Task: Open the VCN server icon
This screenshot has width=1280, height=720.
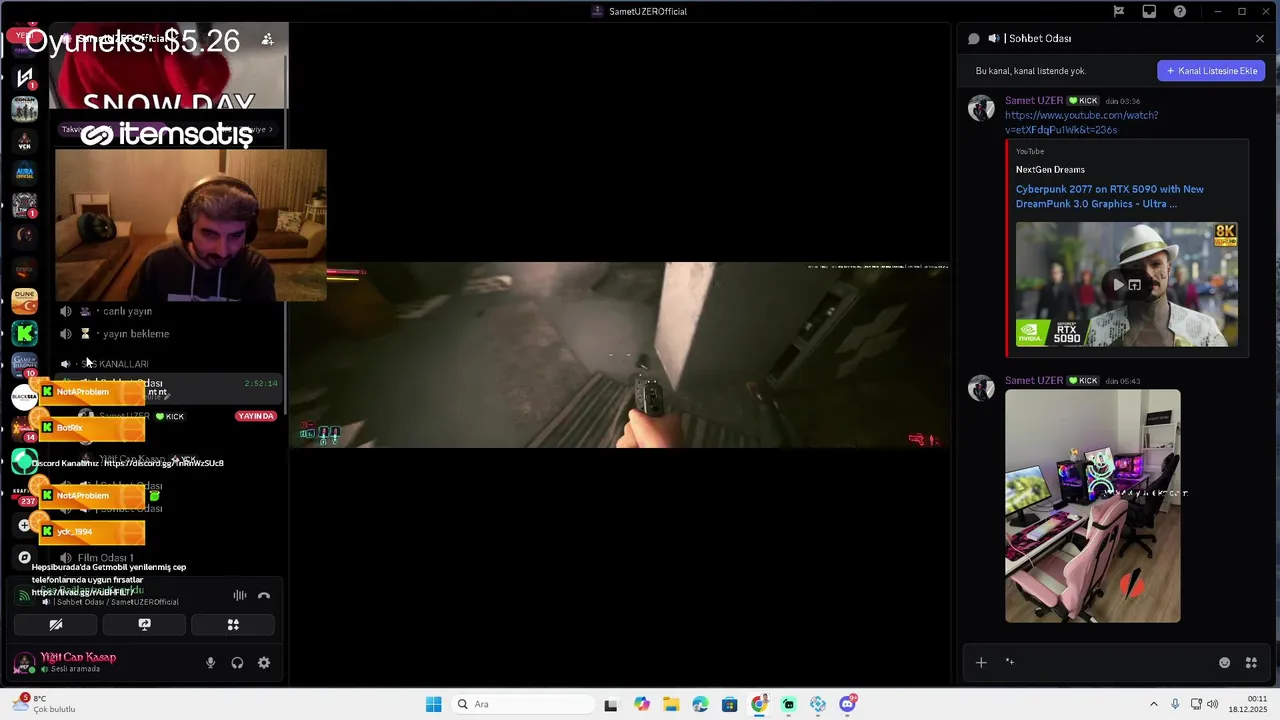Action: (x=24, y=141)
